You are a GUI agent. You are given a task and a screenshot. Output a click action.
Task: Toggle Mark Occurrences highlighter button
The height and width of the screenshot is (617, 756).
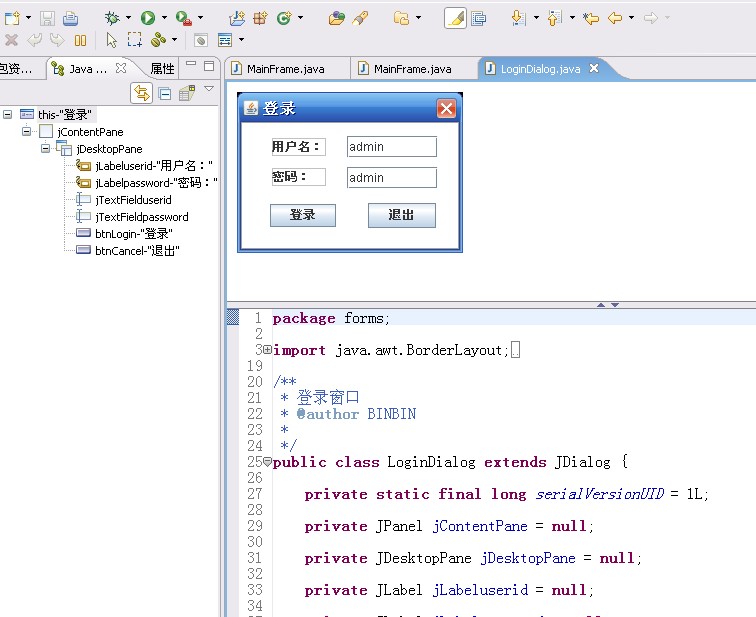point(455,18)
